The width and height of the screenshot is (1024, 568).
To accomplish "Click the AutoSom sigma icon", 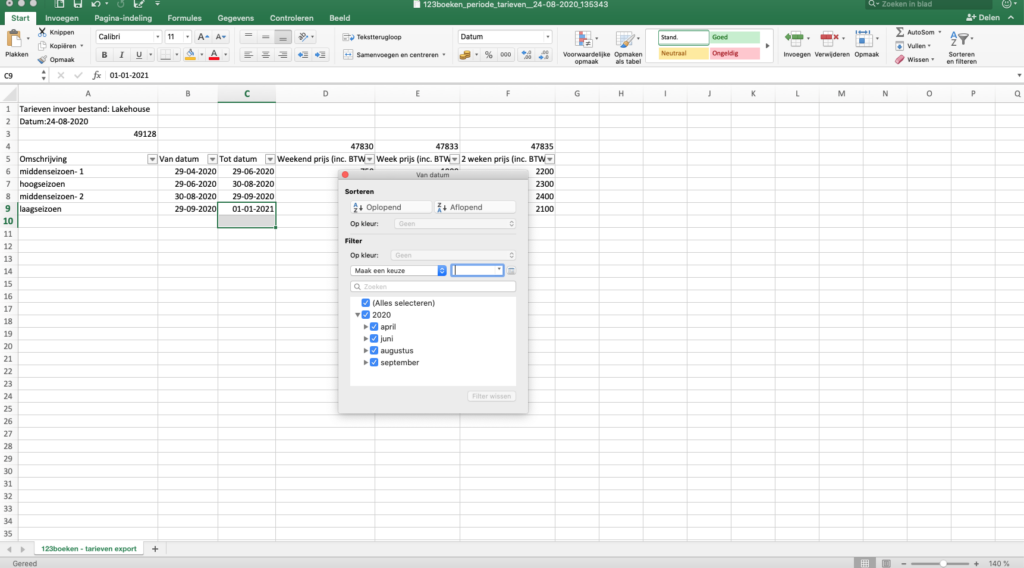I will coord(900,32).
